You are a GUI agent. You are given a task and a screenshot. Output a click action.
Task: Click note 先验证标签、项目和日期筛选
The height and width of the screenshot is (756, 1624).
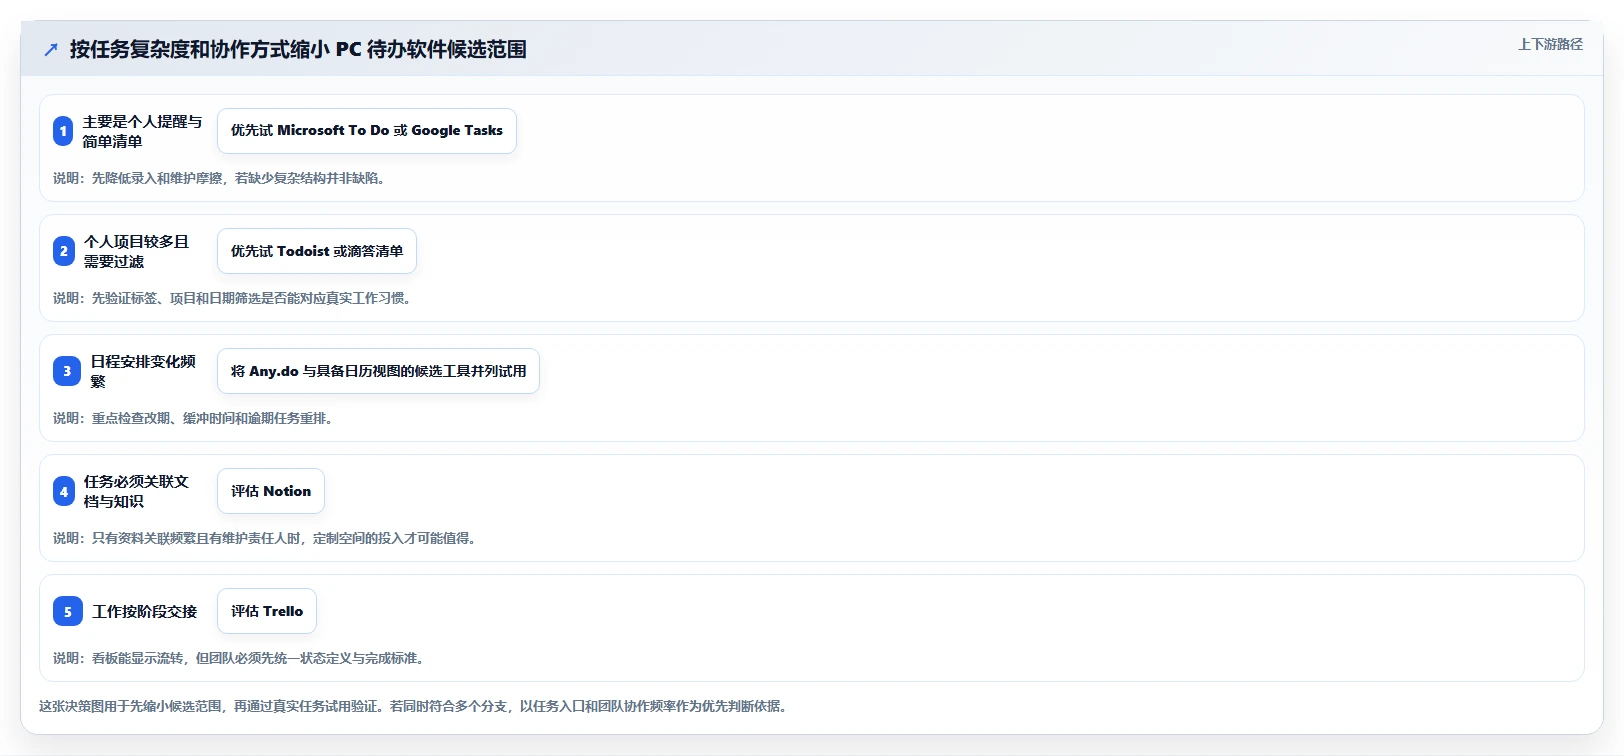[x=232, y=298]
